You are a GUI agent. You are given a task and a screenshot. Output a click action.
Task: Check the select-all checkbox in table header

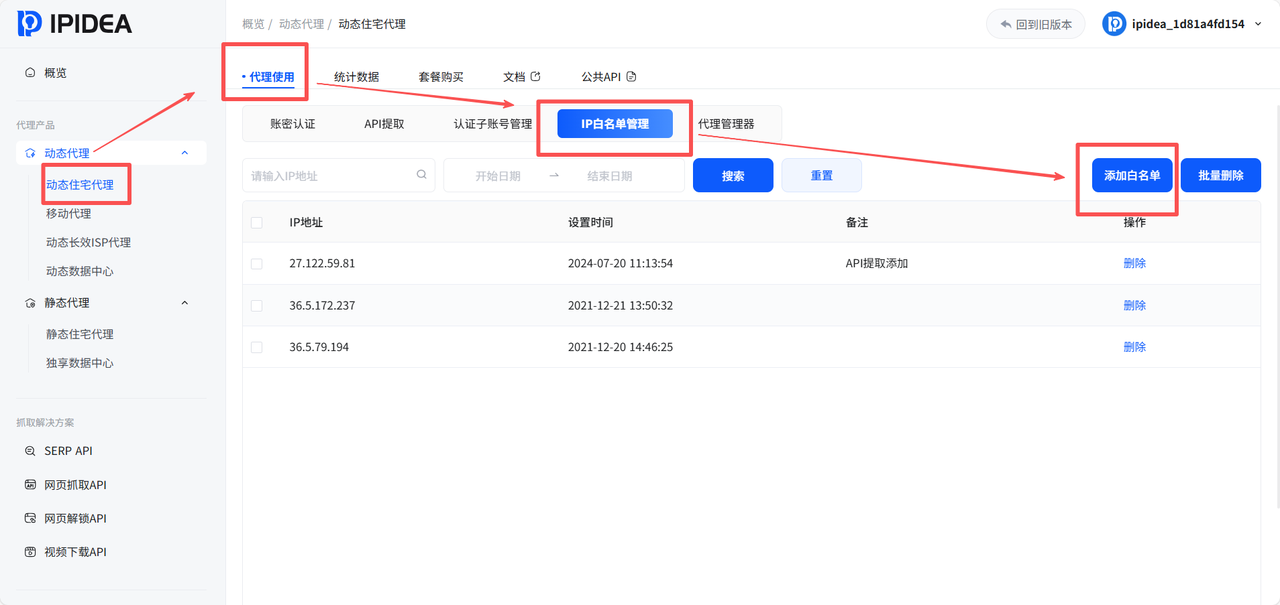coord(256,222)
